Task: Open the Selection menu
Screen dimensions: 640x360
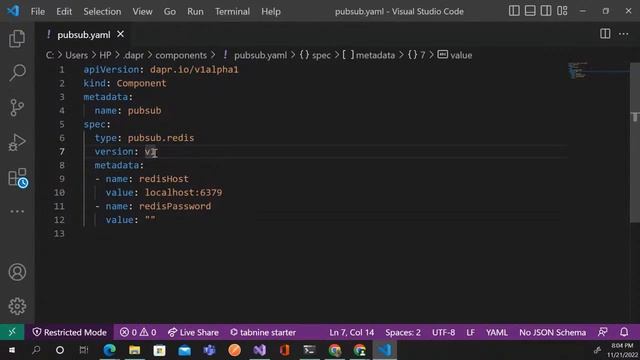Action: pos(102,11)
